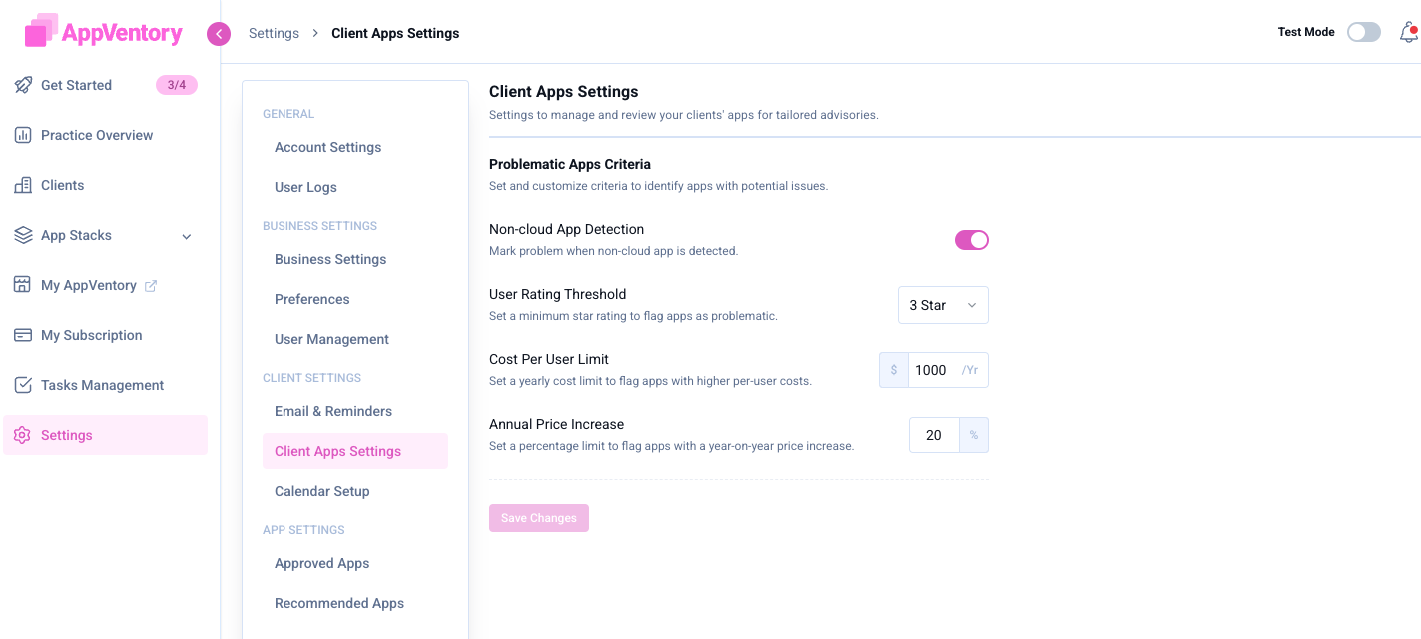Click the percent suffix in Annual Price field

click(974, 435)
